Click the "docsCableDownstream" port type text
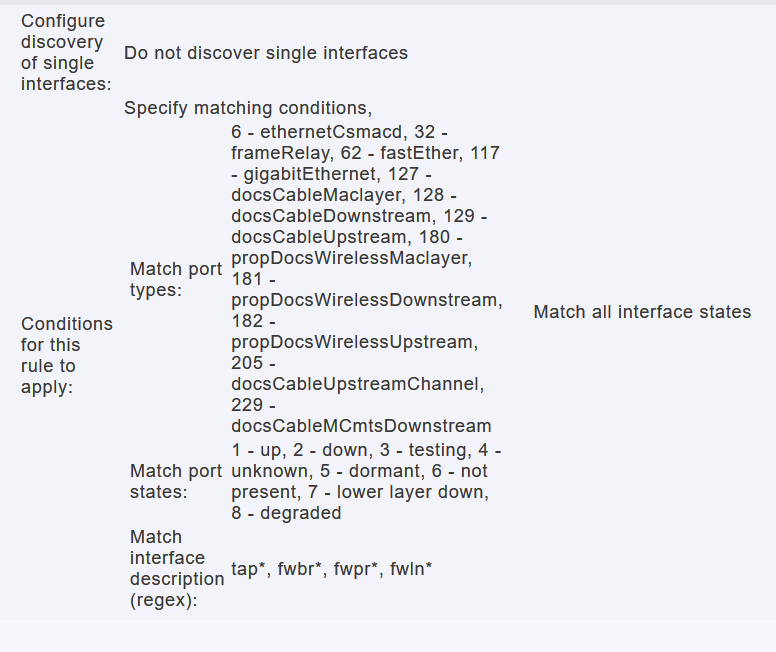Viewport: 776px width, 652px height. [x=331, y=216]
